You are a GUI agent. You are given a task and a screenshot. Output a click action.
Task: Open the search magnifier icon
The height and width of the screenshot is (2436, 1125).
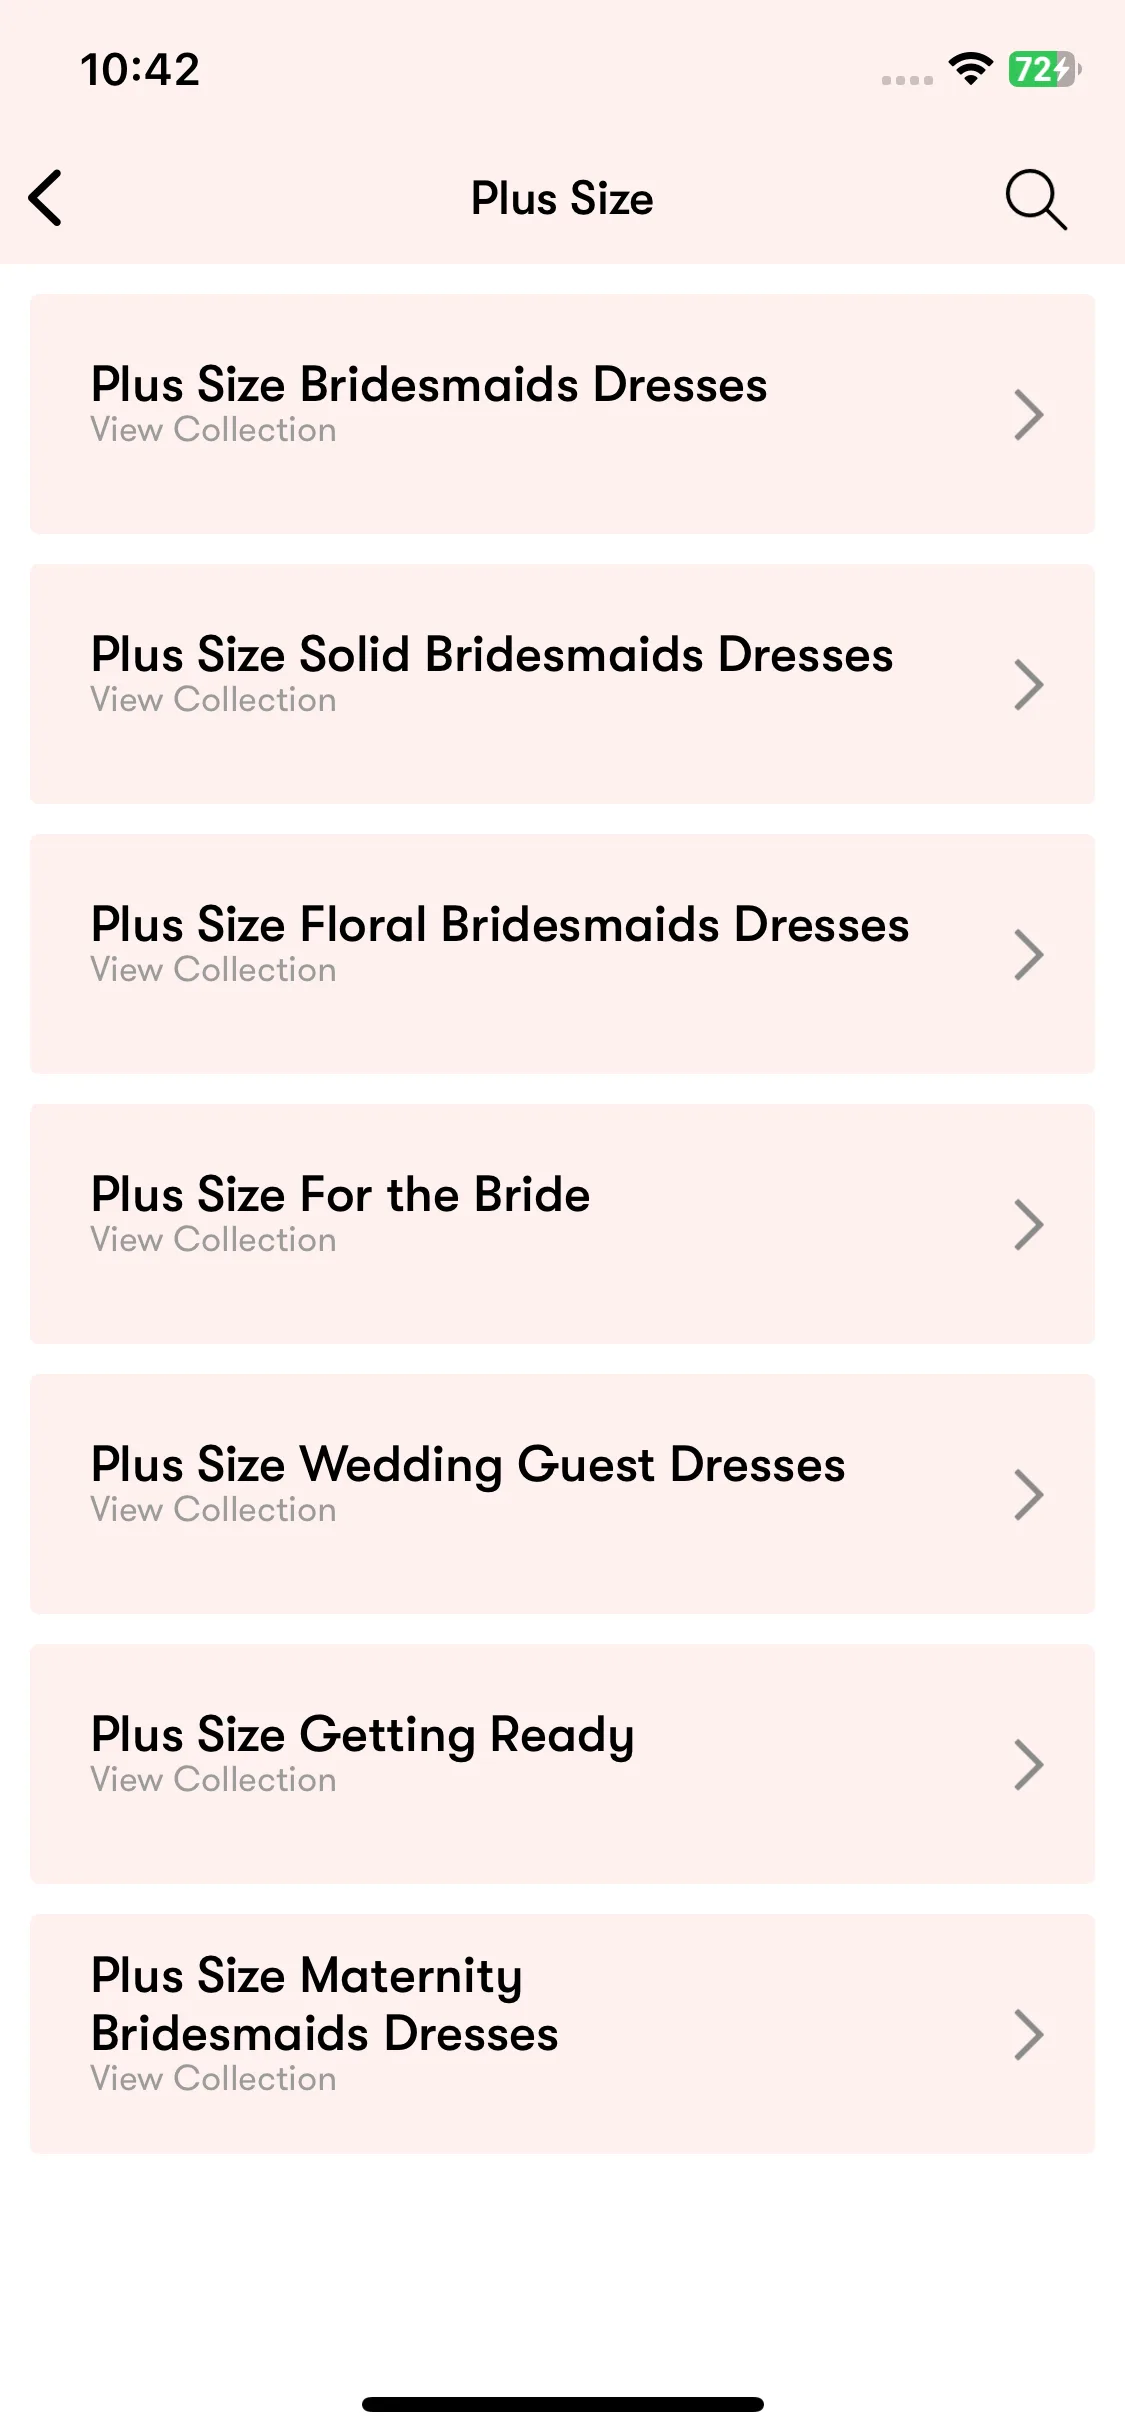[1036, 199]
